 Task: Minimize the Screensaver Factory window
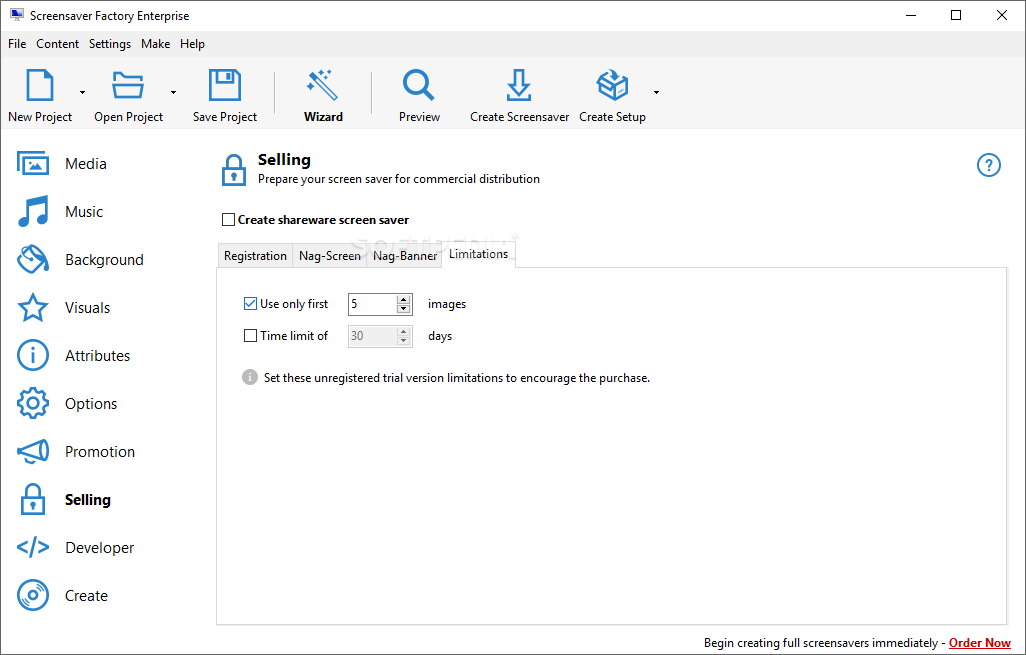click(910, 15)
